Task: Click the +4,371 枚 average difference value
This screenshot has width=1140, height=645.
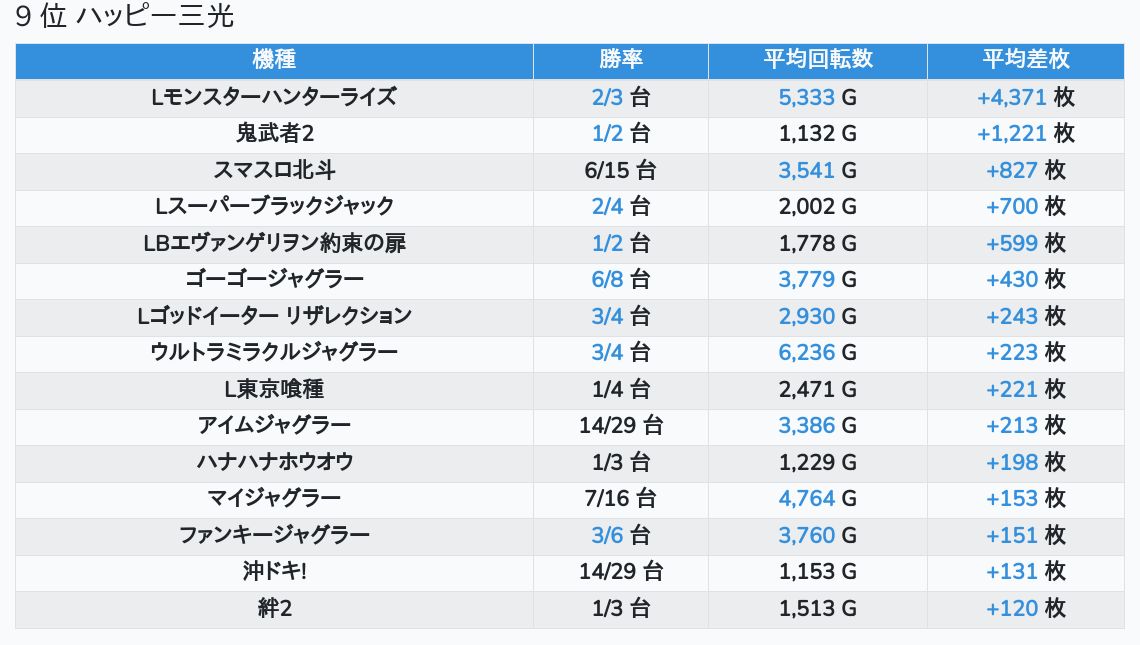Action: (1025, 97)
